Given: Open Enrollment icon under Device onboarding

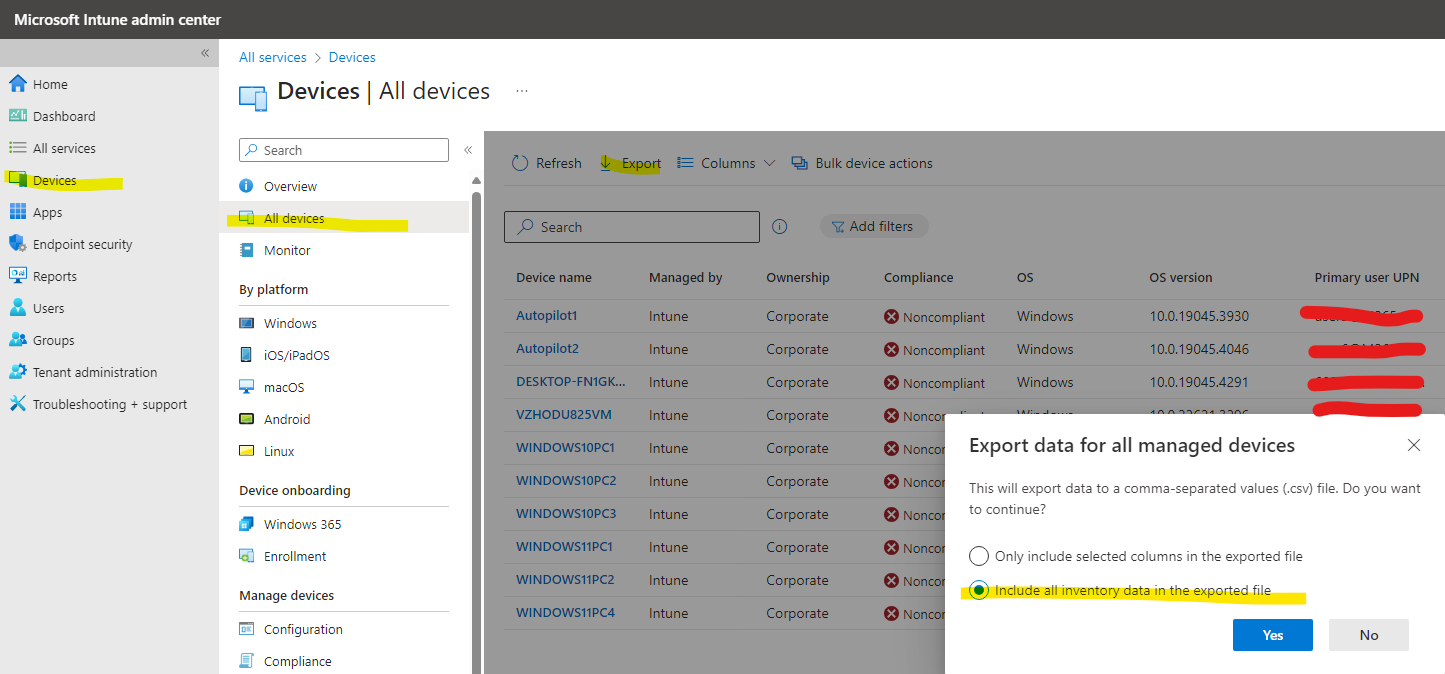Looking at the screenshot, I should click(x=246, y=556).
